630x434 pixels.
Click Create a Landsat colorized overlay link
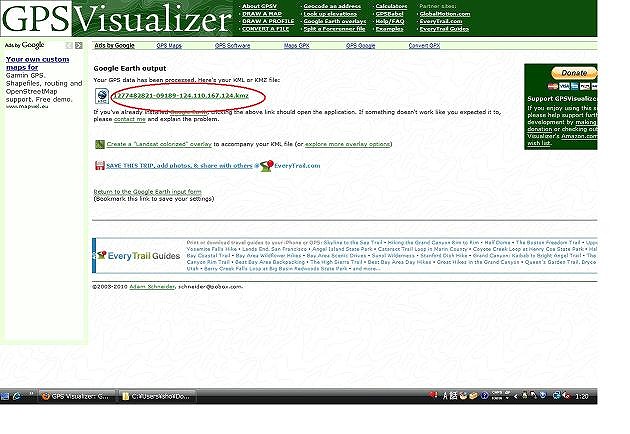pyautogui.click(x=159, y=144)
